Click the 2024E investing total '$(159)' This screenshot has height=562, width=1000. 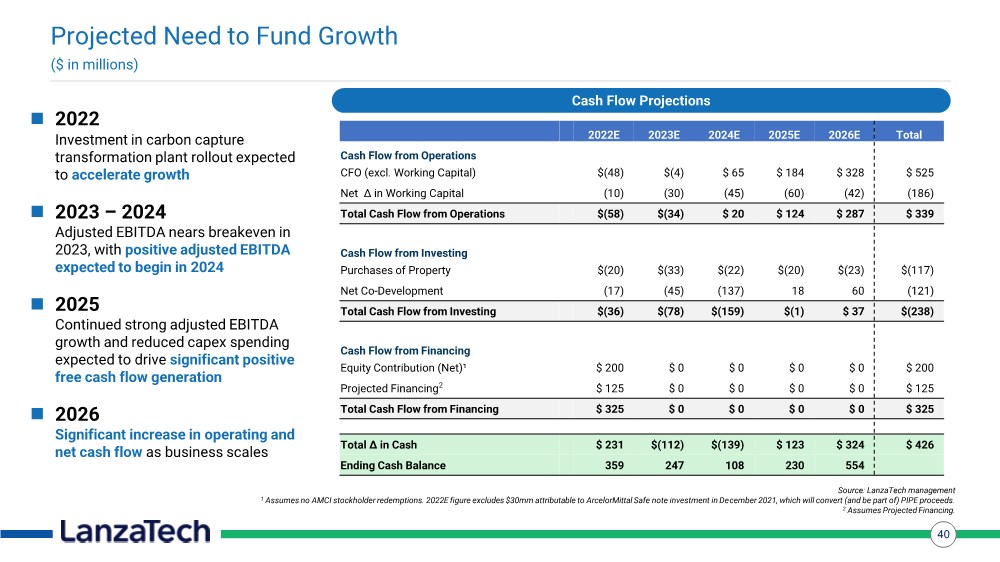pos(728,311)
